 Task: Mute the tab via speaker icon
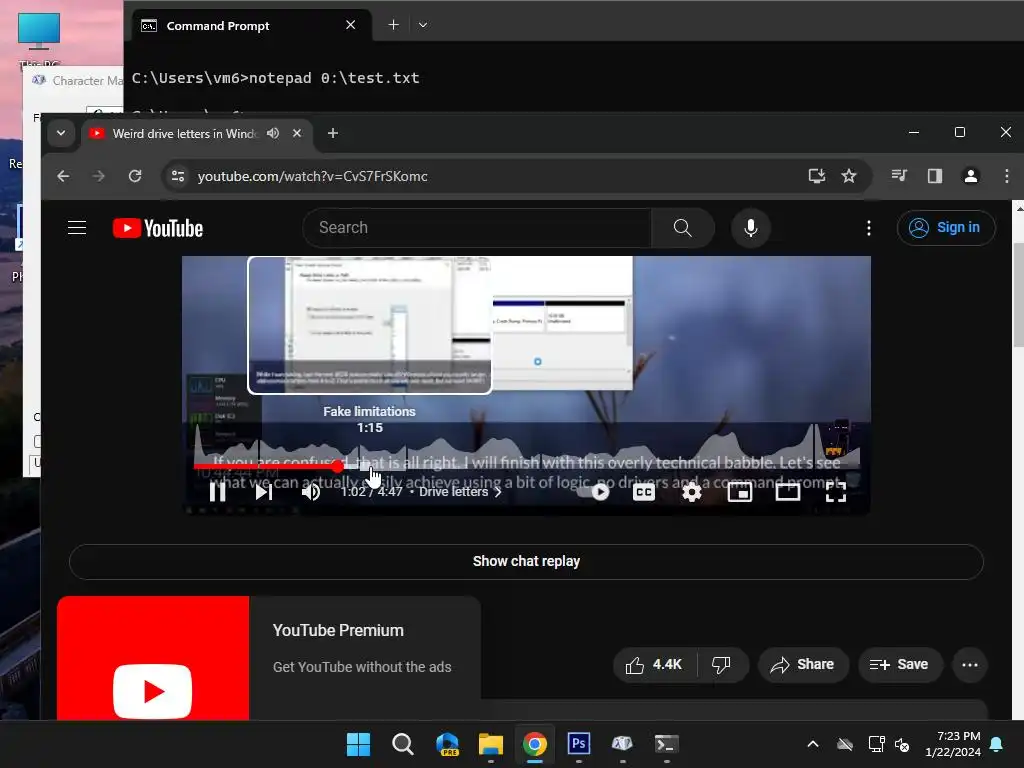click(x=273, y=133)
